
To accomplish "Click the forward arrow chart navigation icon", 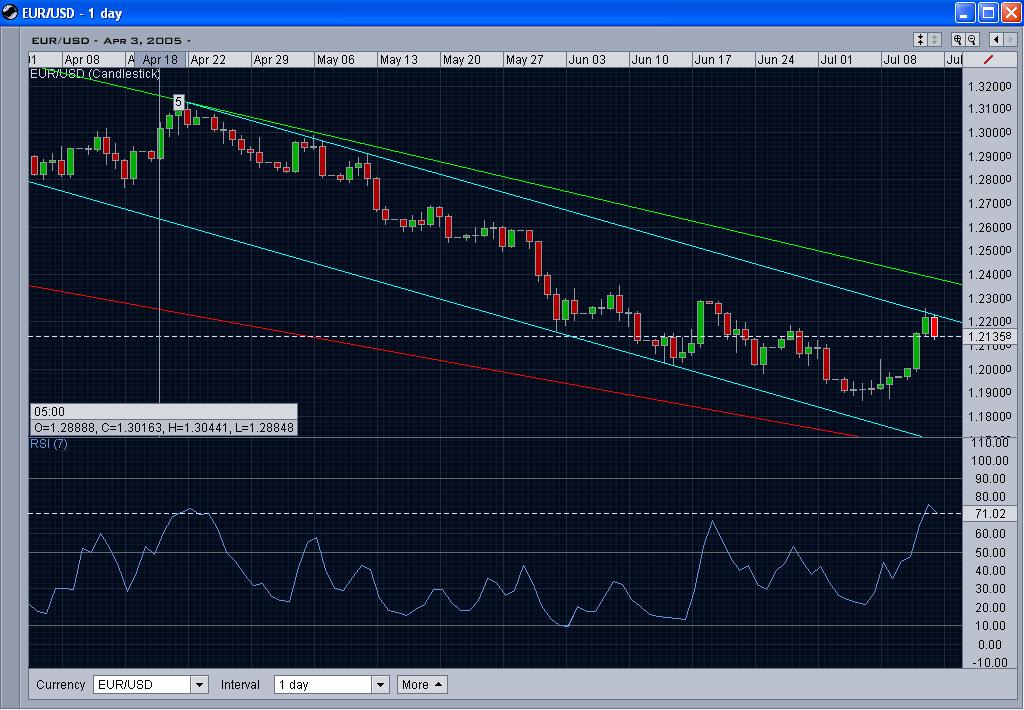I will (x=1009, y=40).
